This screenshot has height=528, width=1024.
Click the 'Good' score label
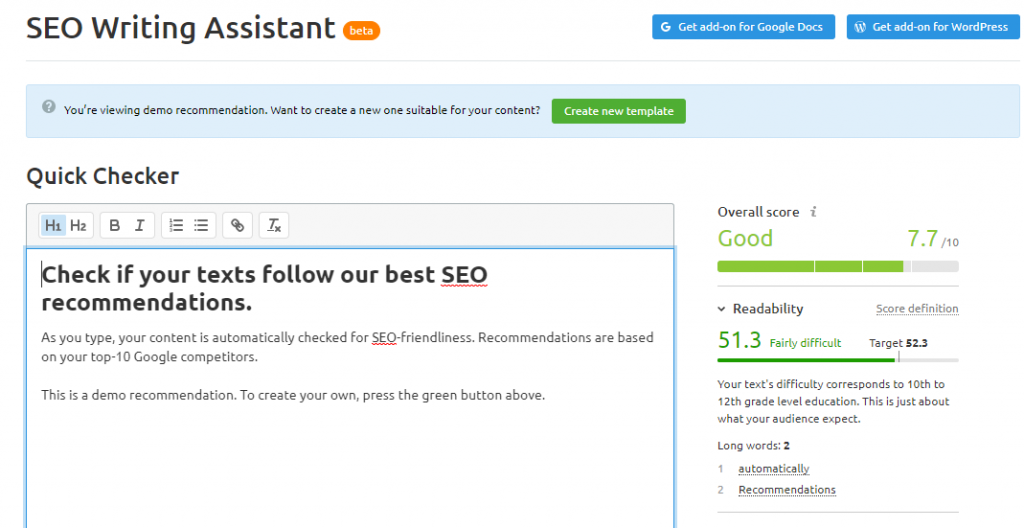click(745, 238)
